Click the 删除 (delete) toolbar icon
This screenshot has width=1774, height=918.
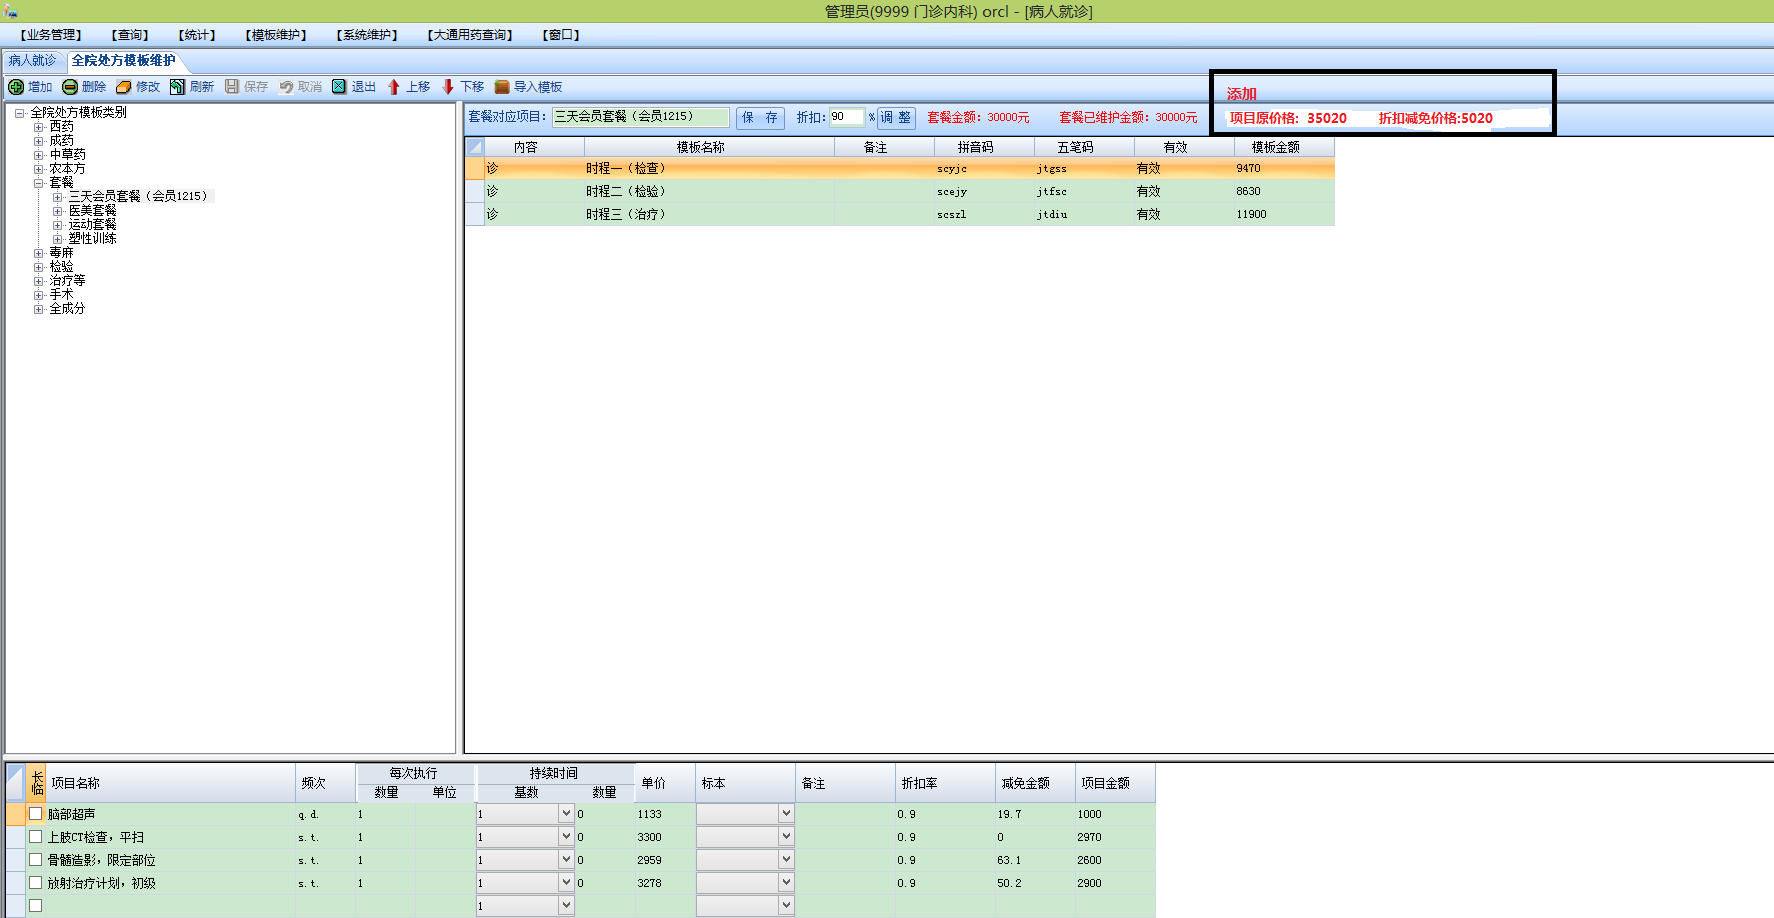(x=70, y=87)
